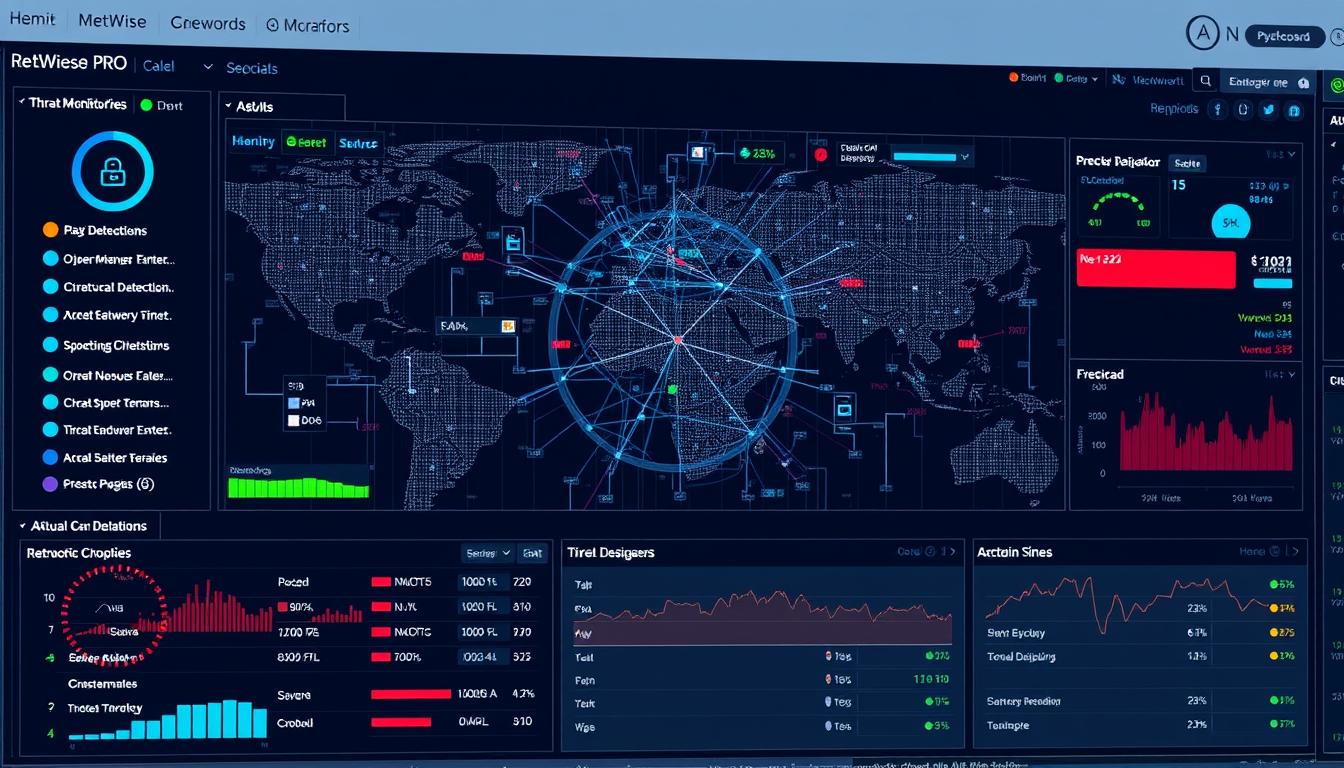1344x768 pixels.
Task: Click the search magnifier icon
Action: click(x=1207, y=82)
